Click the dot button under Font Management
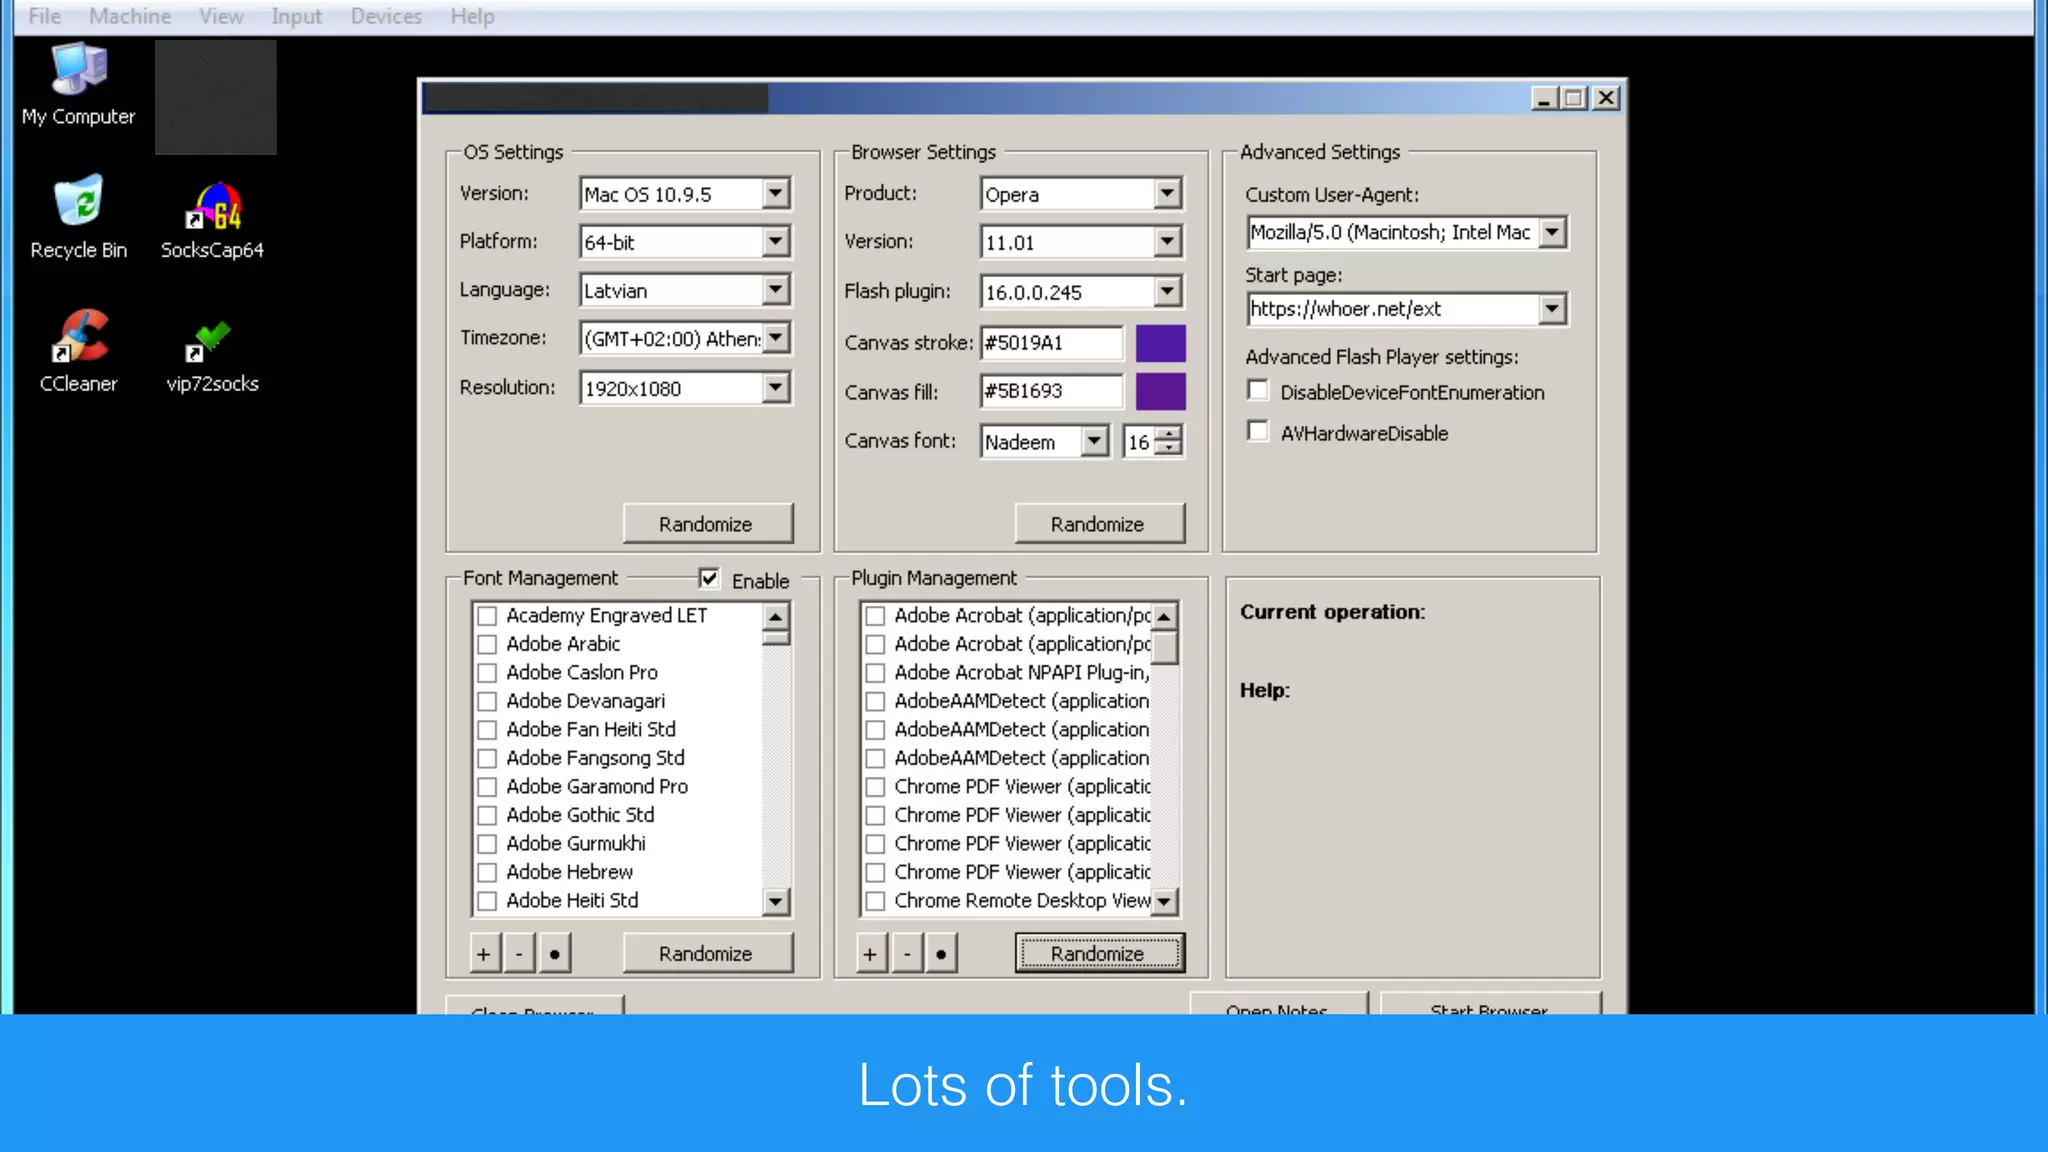The image size is (2048, 1152). [555, 954]
